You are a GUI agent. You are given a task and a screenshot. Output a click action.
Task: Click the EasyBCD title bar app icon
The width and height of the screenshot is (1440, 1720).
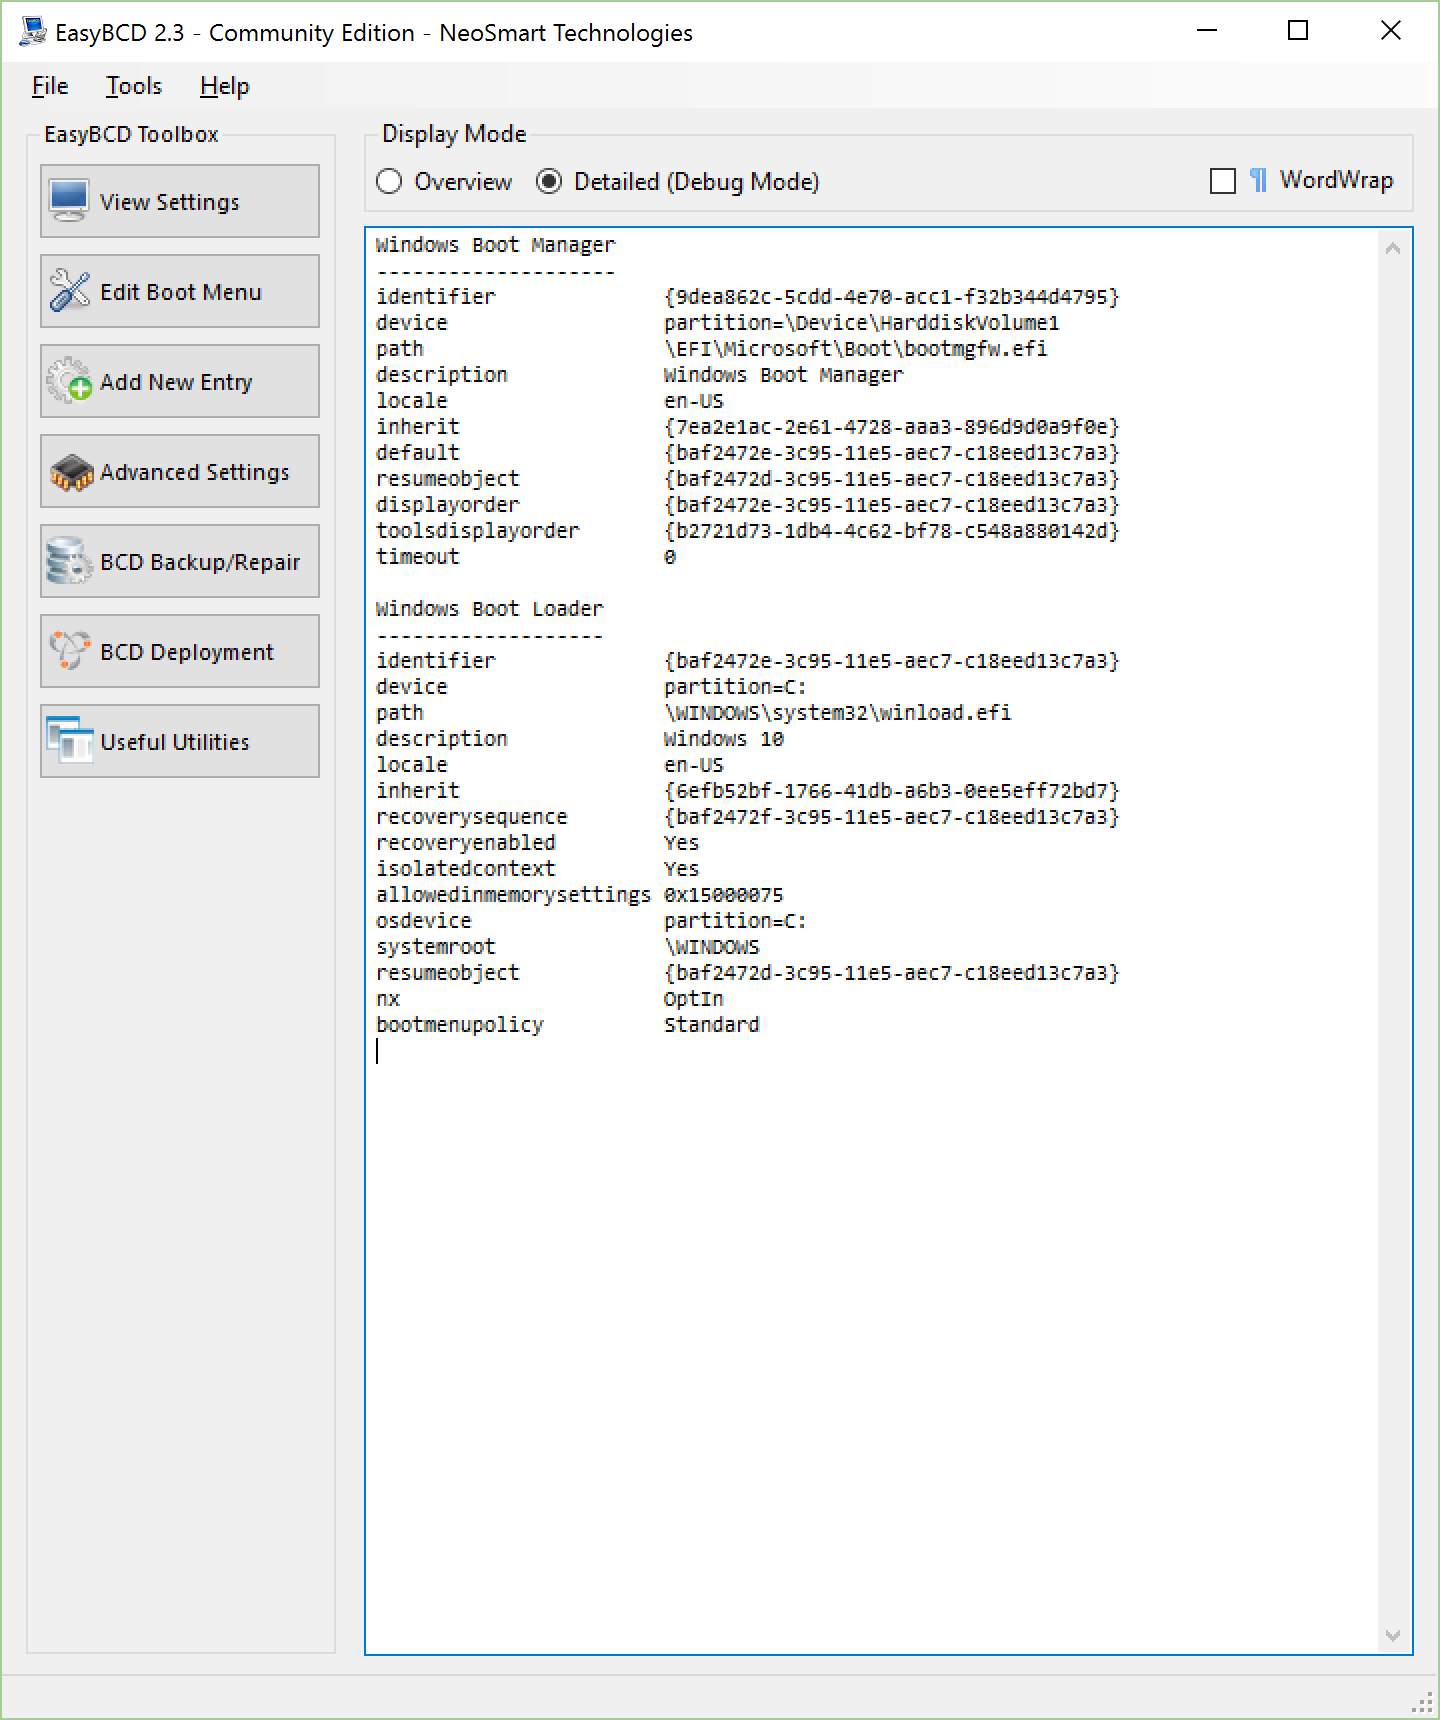(x=33, y=32)
